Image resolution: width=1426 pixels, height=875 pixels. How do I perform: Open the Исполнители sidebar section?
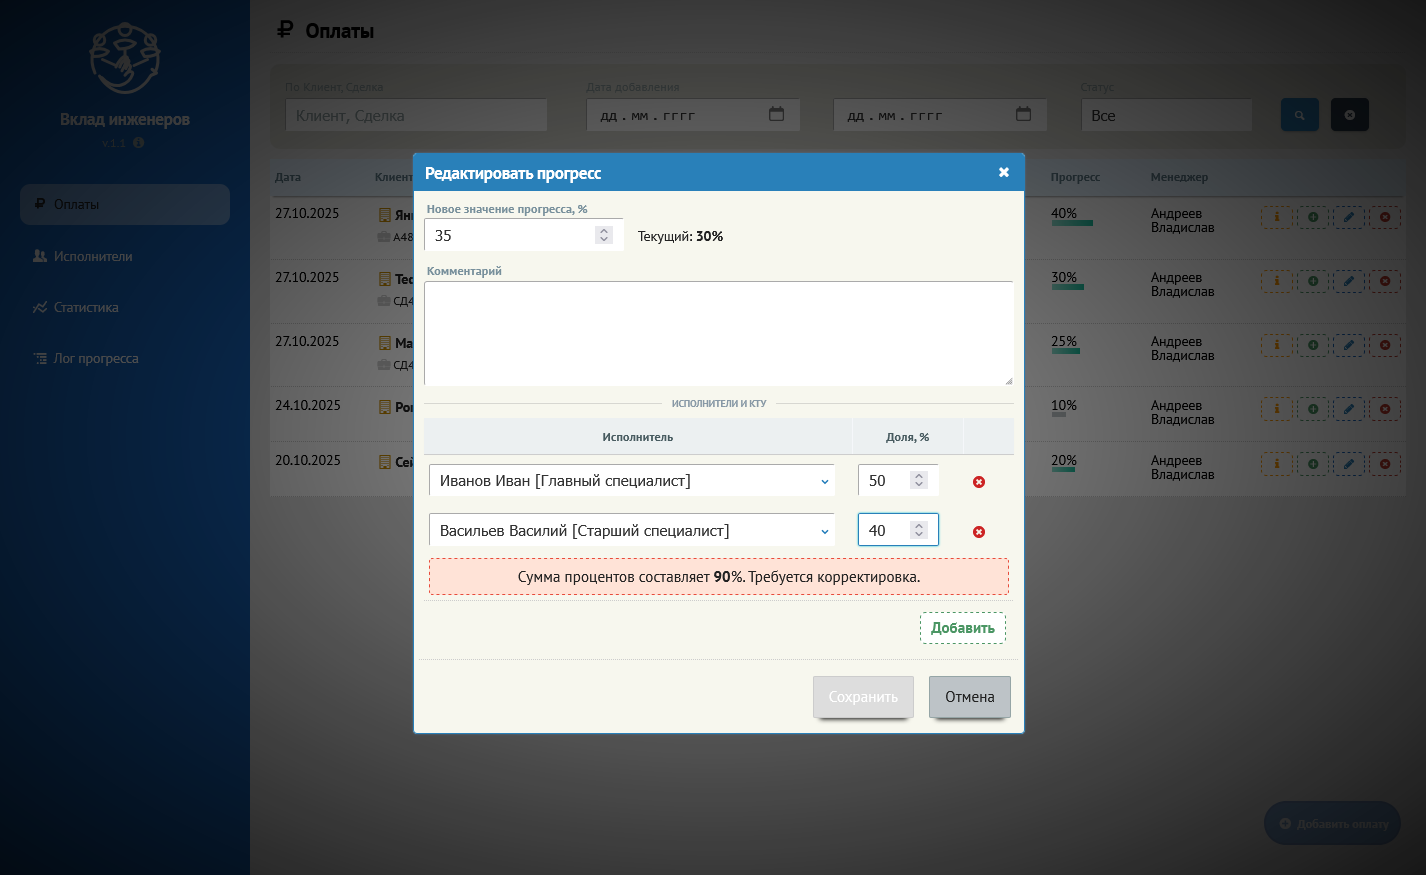tap(92, 256)
